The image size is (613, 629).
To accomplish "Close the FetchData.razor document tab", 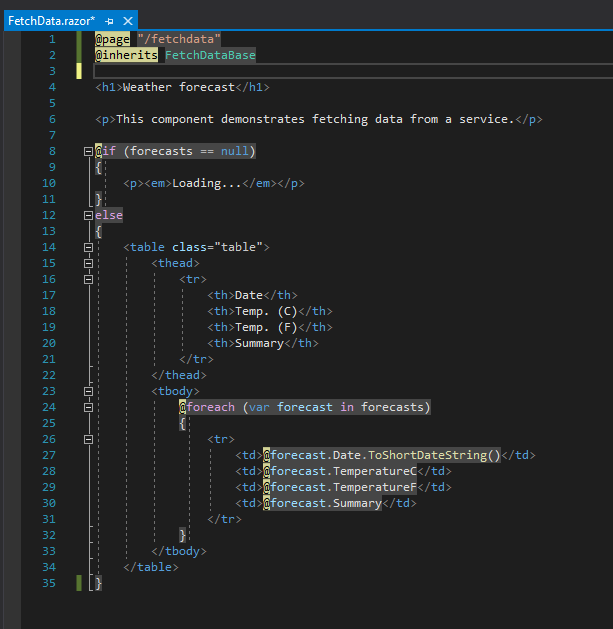I will tap(129, 21).
